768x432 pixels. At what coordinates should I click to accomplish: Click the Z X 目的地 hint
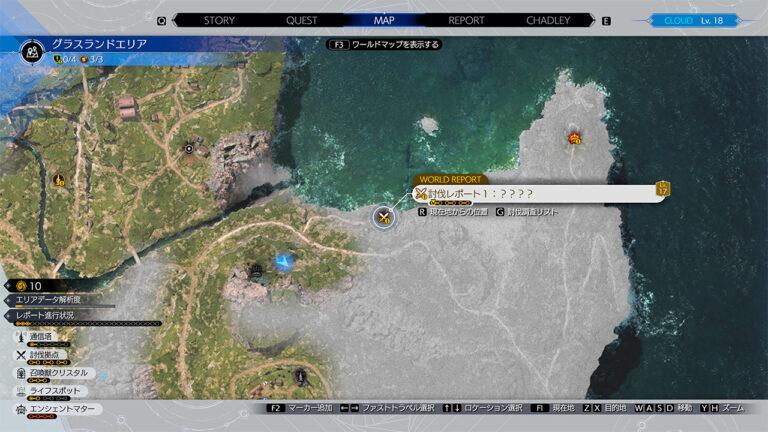[604, 408]
